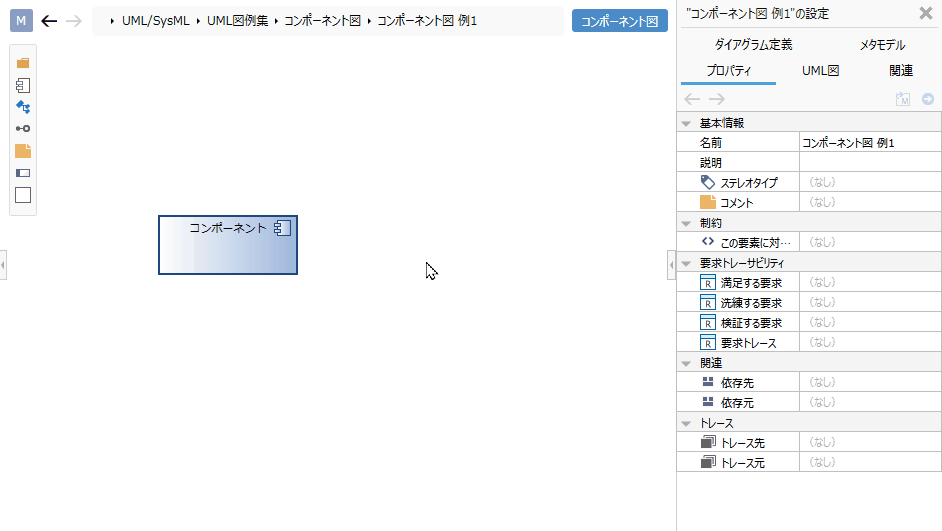Go forward with the grayed right arrow
This screenshot has height=531, width=942.
[x=73, y=21]
